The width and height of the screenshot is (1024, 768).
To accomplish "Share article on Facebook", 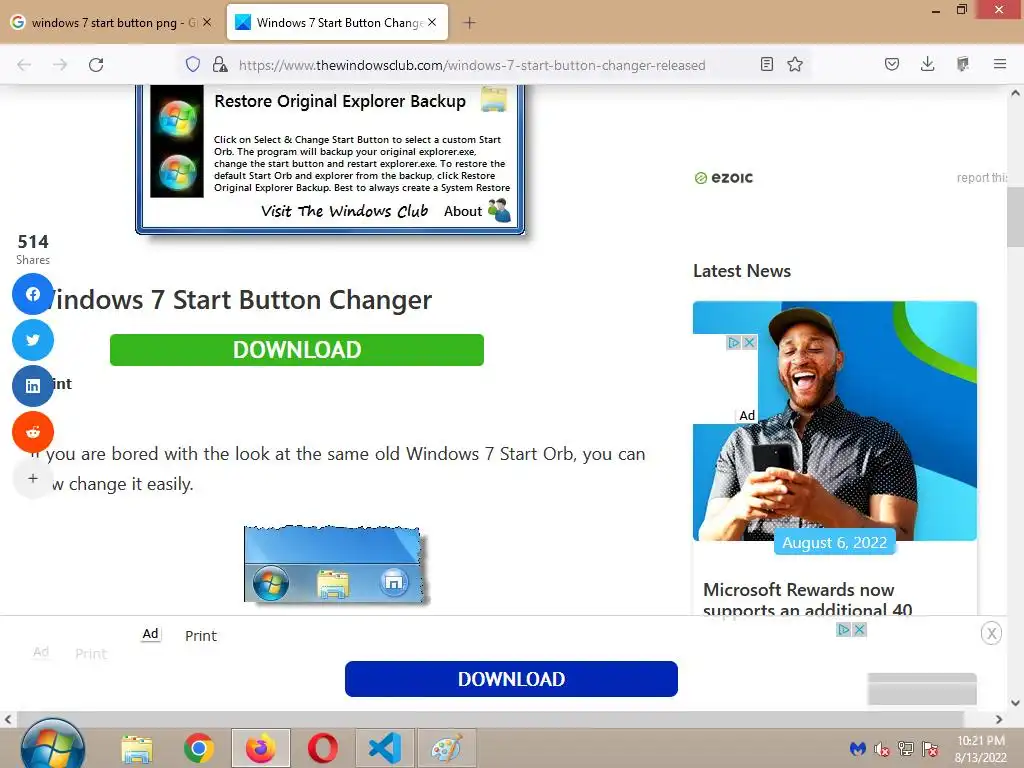I will (x=33, y=295).
